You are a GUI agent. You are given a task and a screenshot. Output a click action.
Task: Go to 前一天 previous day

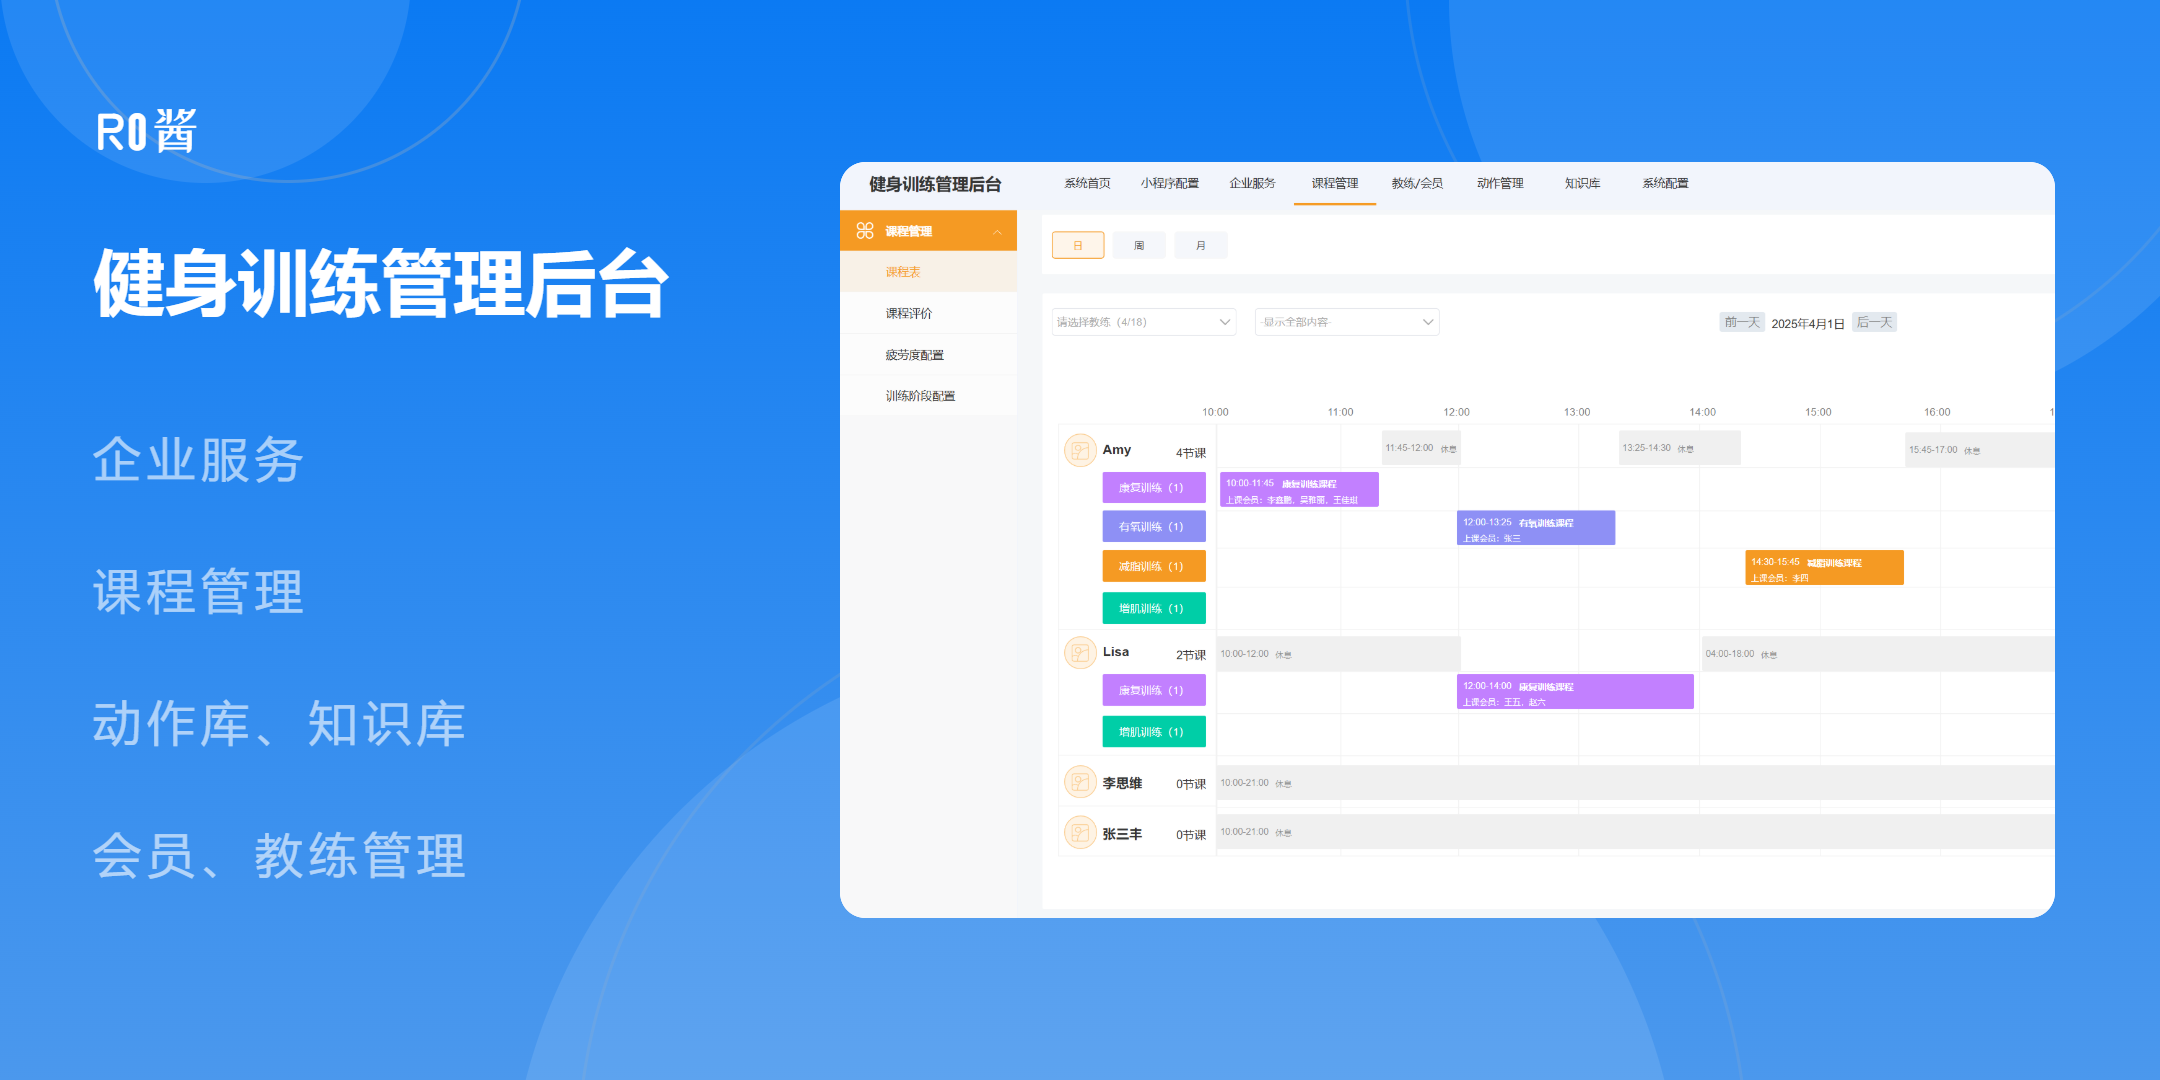coord(1742,322)
